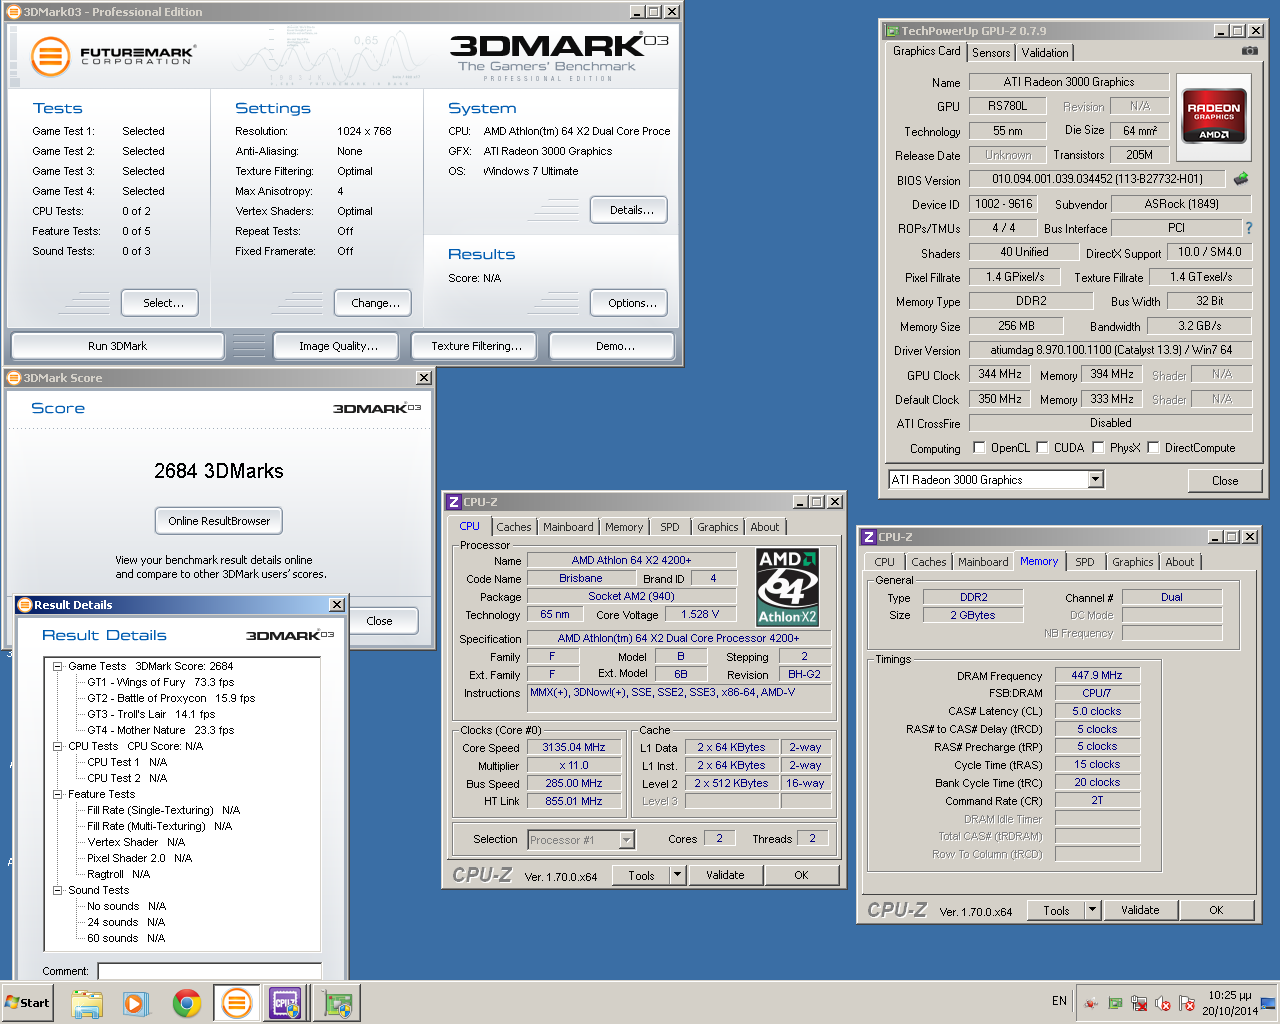Click the muted volume speaker tray icon
Viewport: 1280px width, 1024px height.
[x=1163, y=1003]
